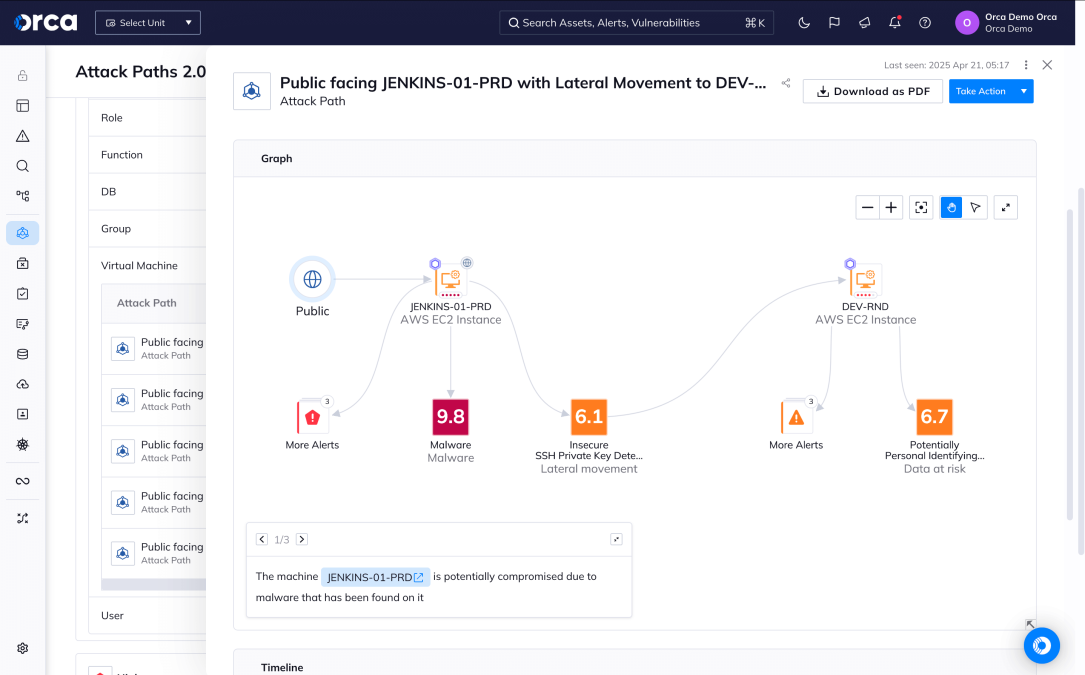Go to next attack step arrow
This screenshot has height=675, width=1085.
pos(302,540)
